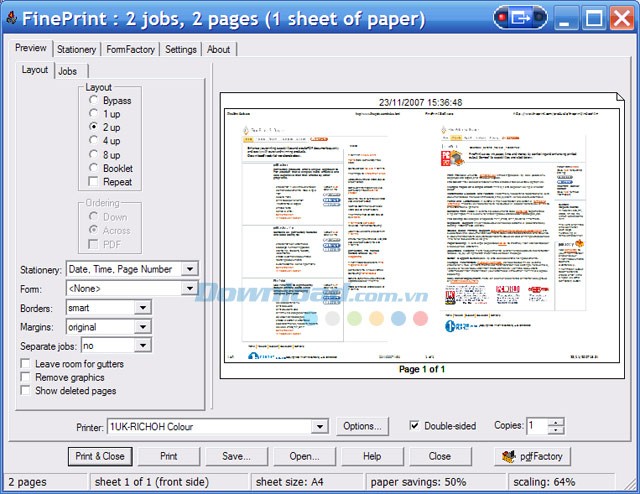Check Leave room for gutters

(26, 365)
